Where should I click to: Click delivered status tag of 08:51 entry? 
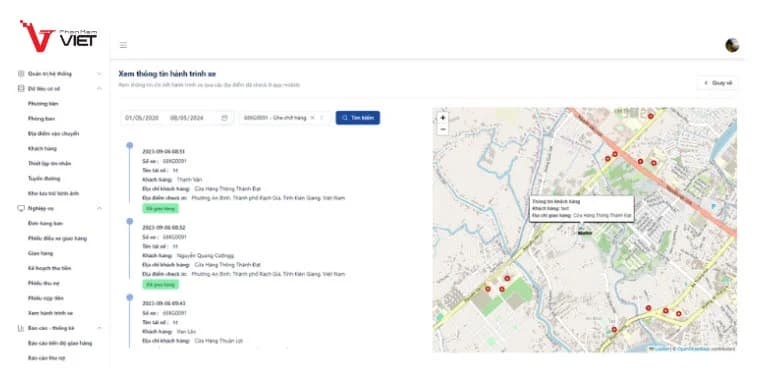click(x=161, y=208)
